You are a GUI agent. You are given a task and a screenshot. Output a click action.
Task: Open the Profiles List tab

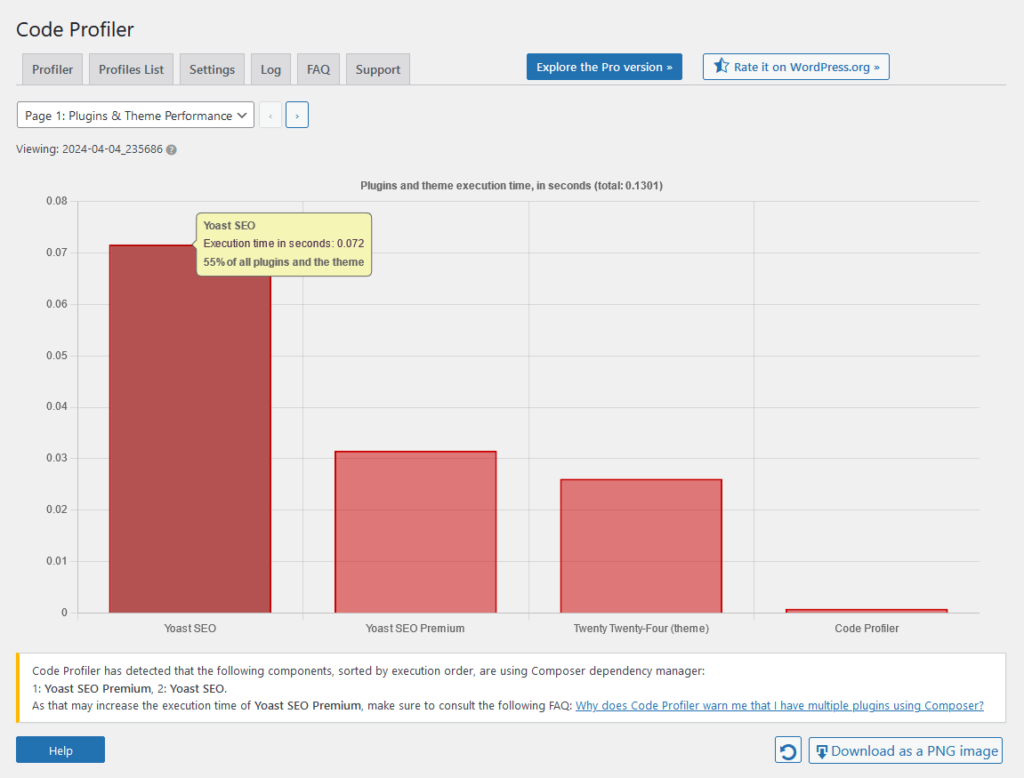coord(131,69)
